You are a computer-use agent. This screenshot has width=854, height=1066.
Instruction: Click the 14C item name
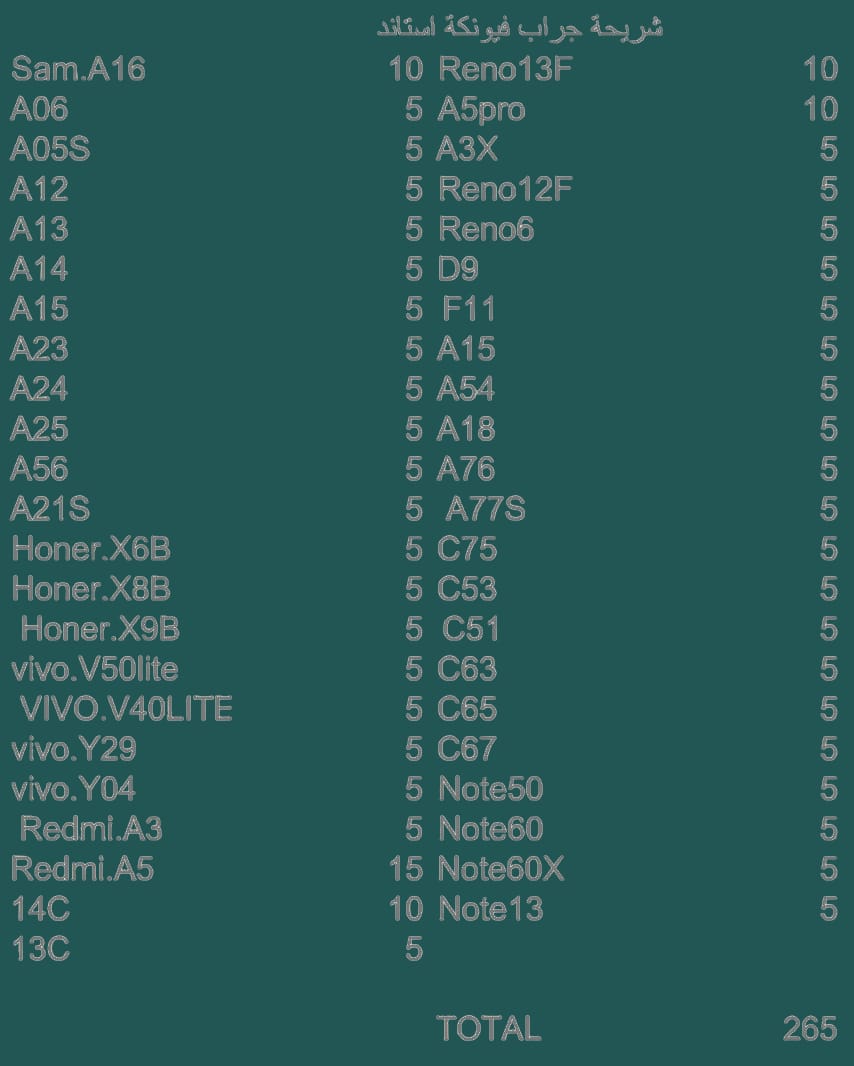point(41,908)
